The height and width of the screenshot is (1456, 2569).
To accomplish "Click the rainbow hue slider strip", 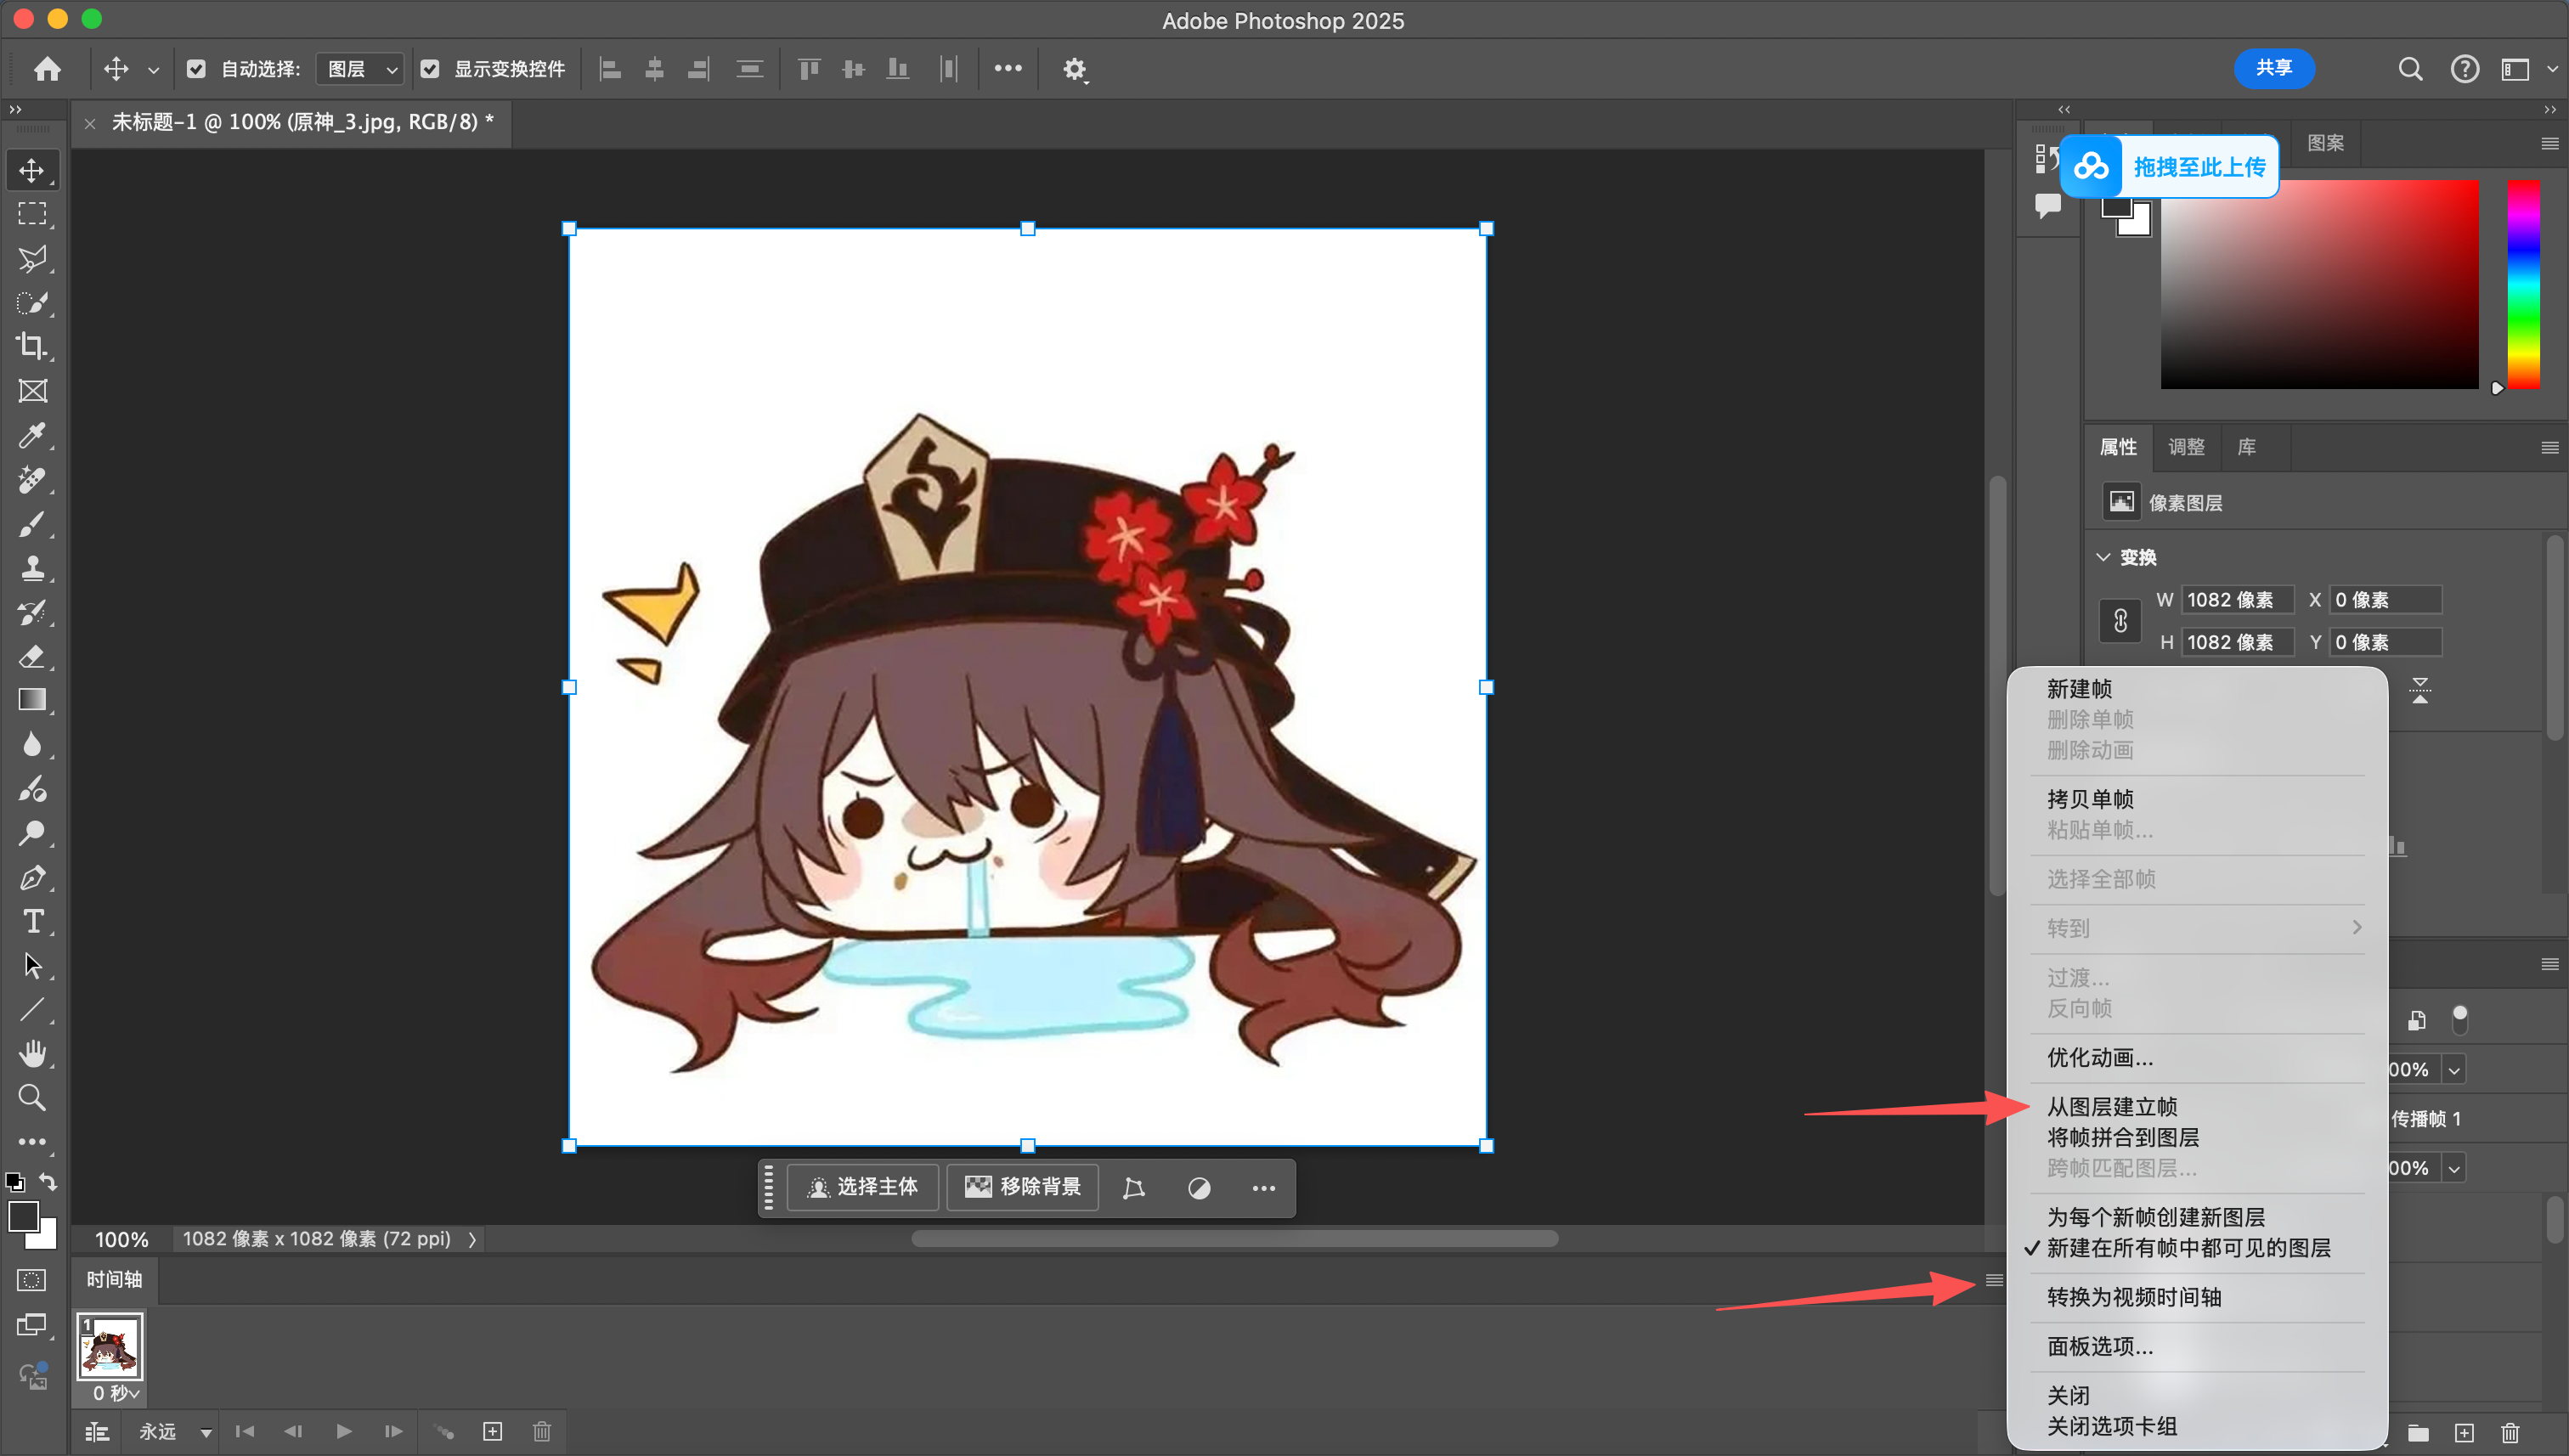I will 2522,284.
